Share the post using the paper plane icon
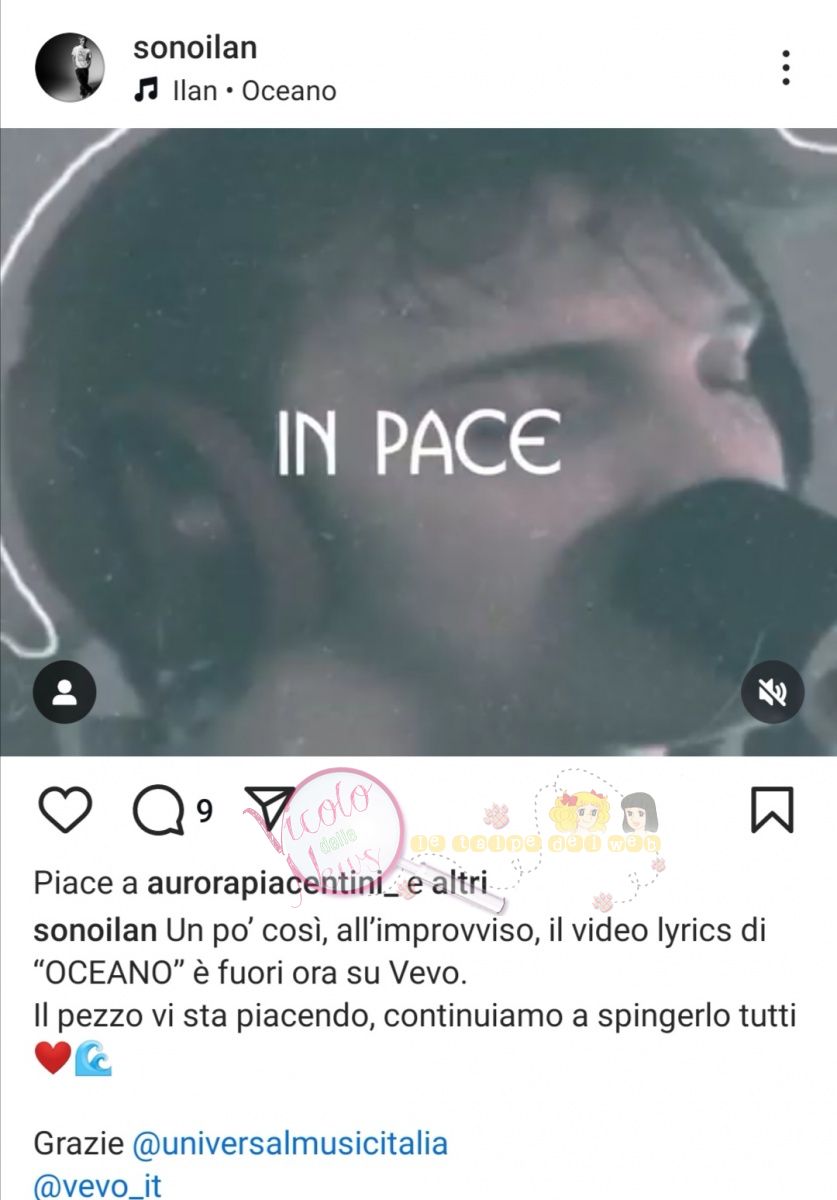 tap(270, 808)
